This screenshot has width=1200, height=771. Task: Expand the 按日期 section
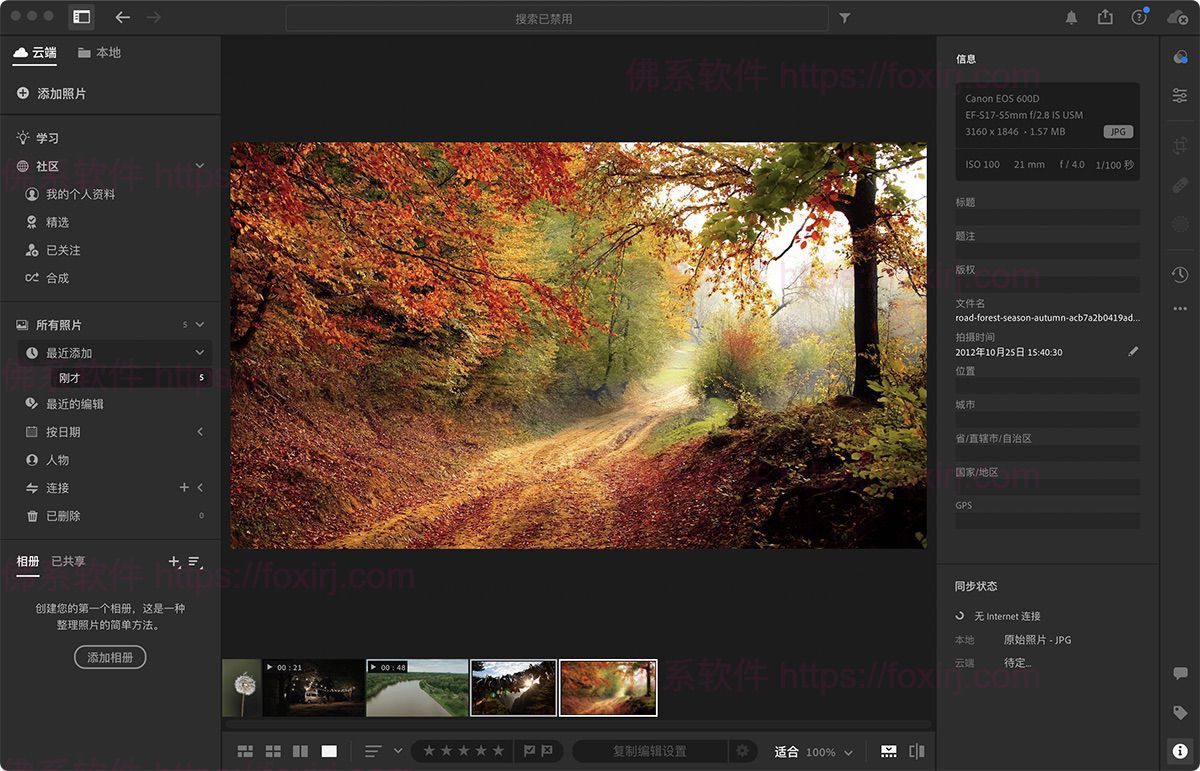tap(200, 432)
